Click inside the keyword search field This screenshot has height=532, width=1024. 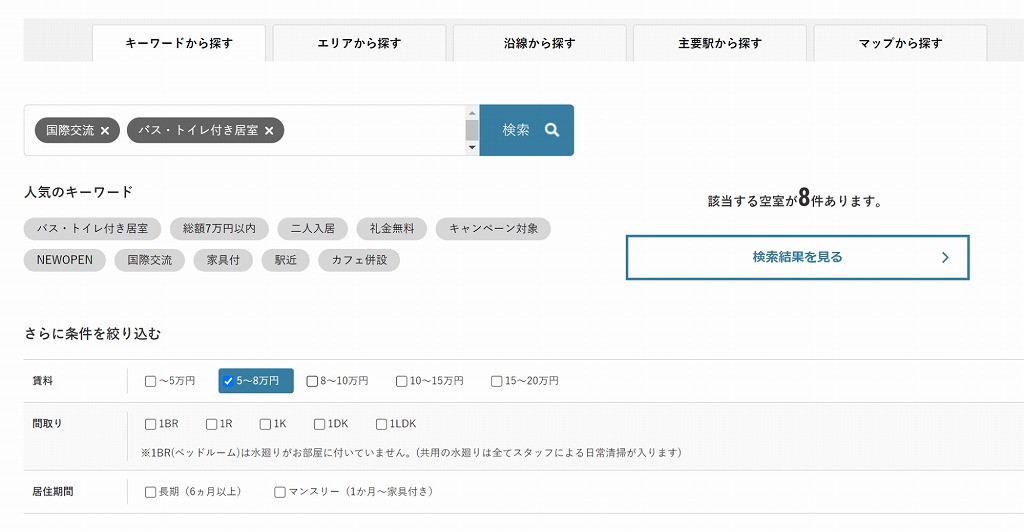click(x=370, y=131)
